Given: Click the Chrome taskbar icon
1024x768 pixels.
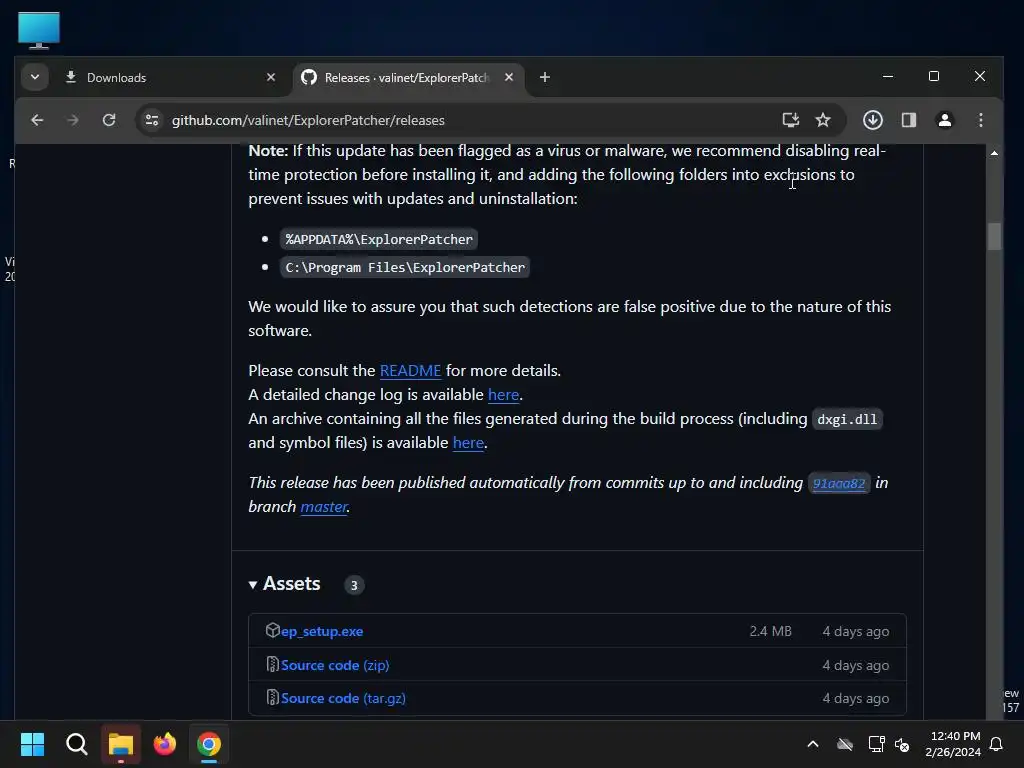Looking at the screenshot, I should coord(209,744).
